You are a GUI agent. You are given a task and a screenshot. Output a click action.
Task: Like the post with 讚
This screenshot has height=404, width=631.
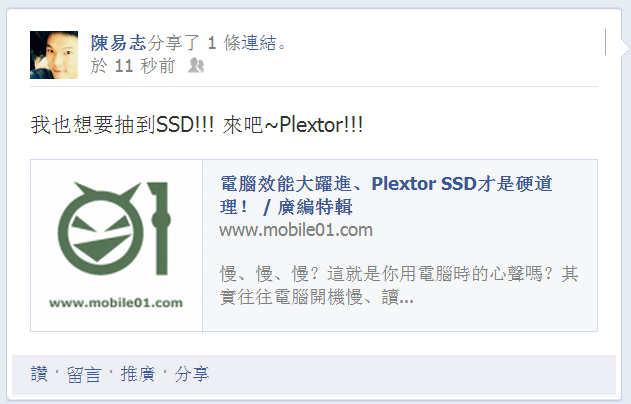click(39, 374)
